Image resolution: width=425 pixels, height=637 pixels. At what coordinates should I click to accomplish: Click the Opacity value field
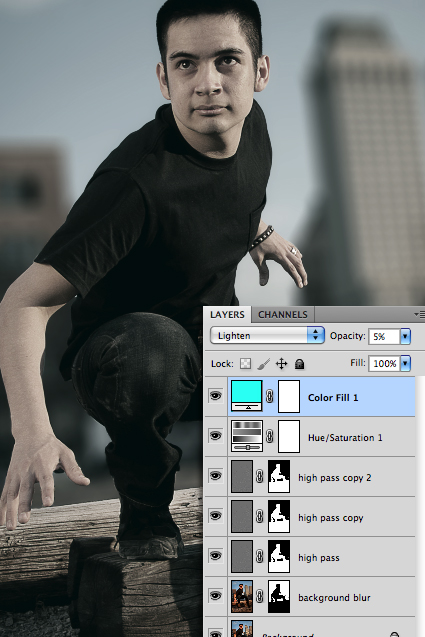(384, 336)
